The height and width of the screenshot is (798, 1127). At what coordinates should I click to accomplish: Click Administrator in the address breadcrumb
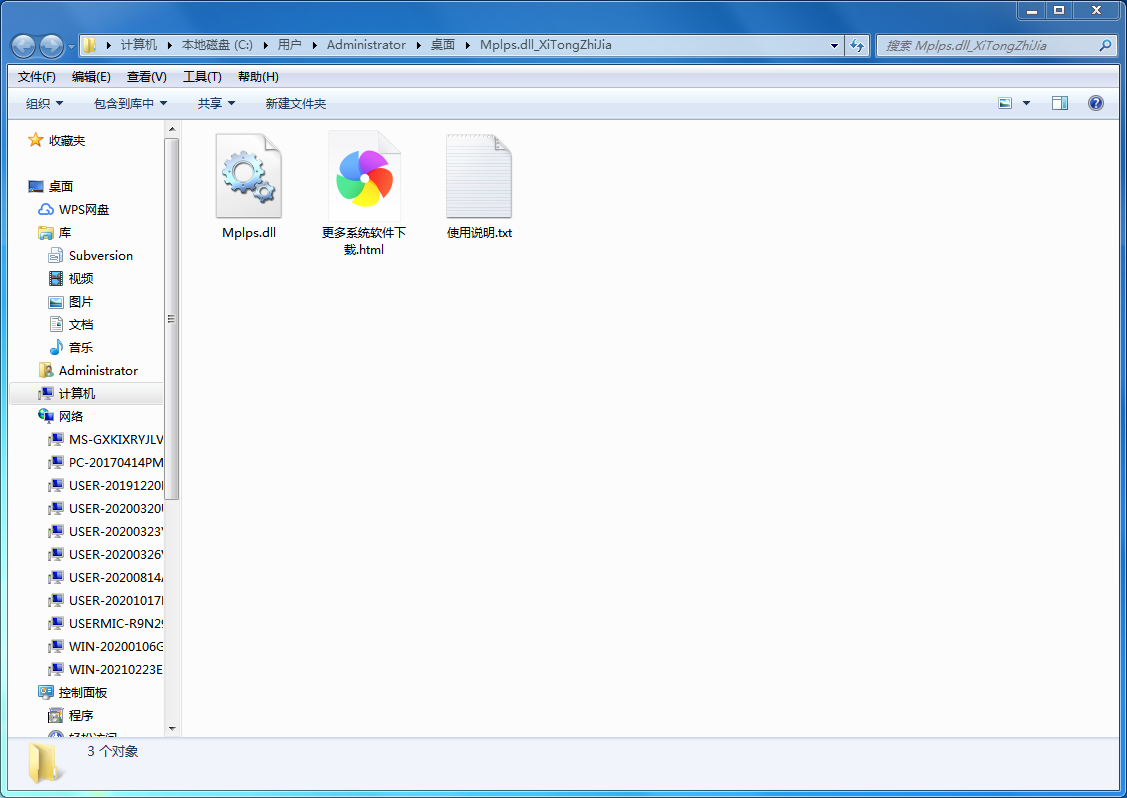coord(366,45)
